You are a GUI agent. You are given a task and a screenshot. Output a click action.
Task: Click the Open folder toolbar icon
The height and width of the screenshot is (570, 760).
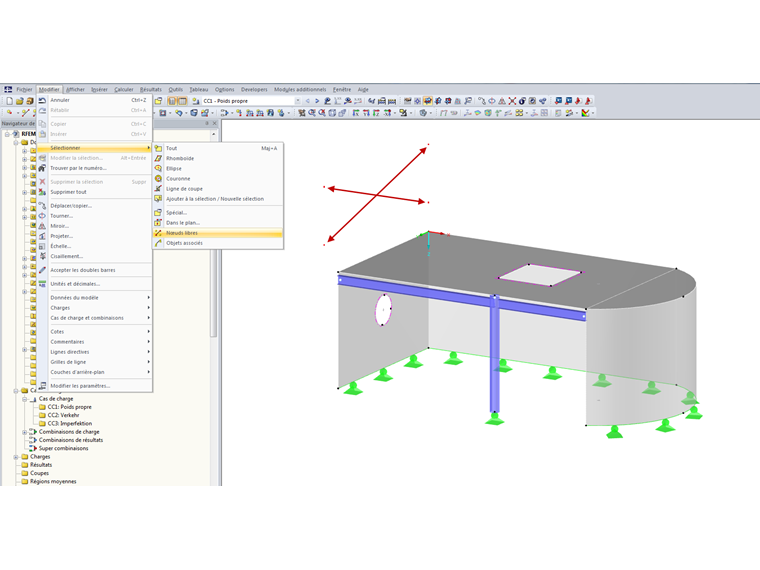[x=19, y=101]
